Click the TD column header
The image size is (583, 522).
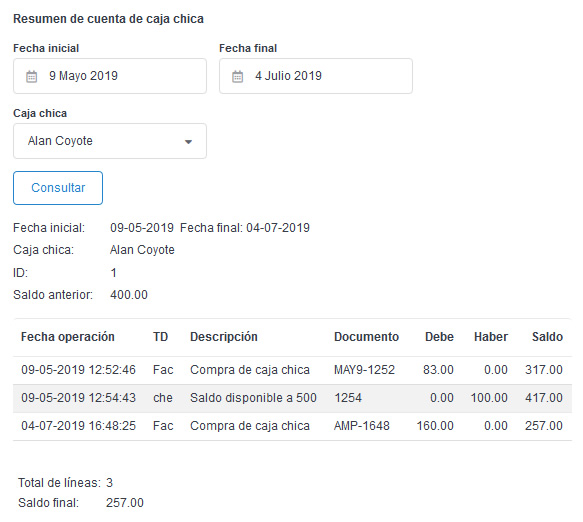click(161, 337)
